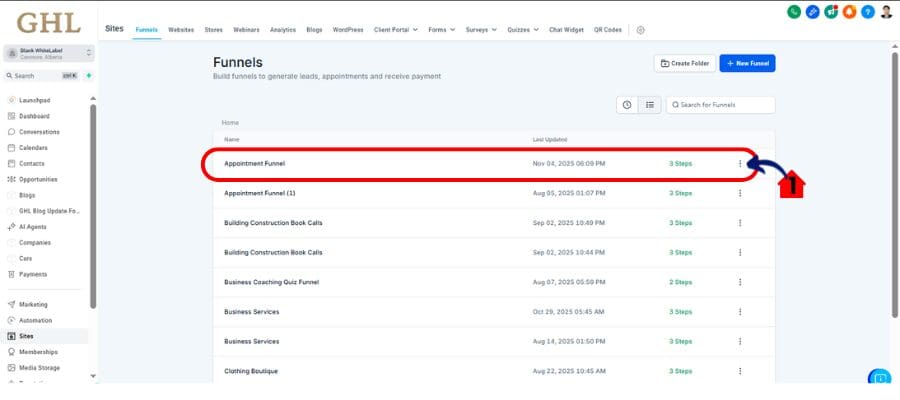This screenshot has height=400, width=900.
Task: Switch to list view toggle
Action: (649, 104)
